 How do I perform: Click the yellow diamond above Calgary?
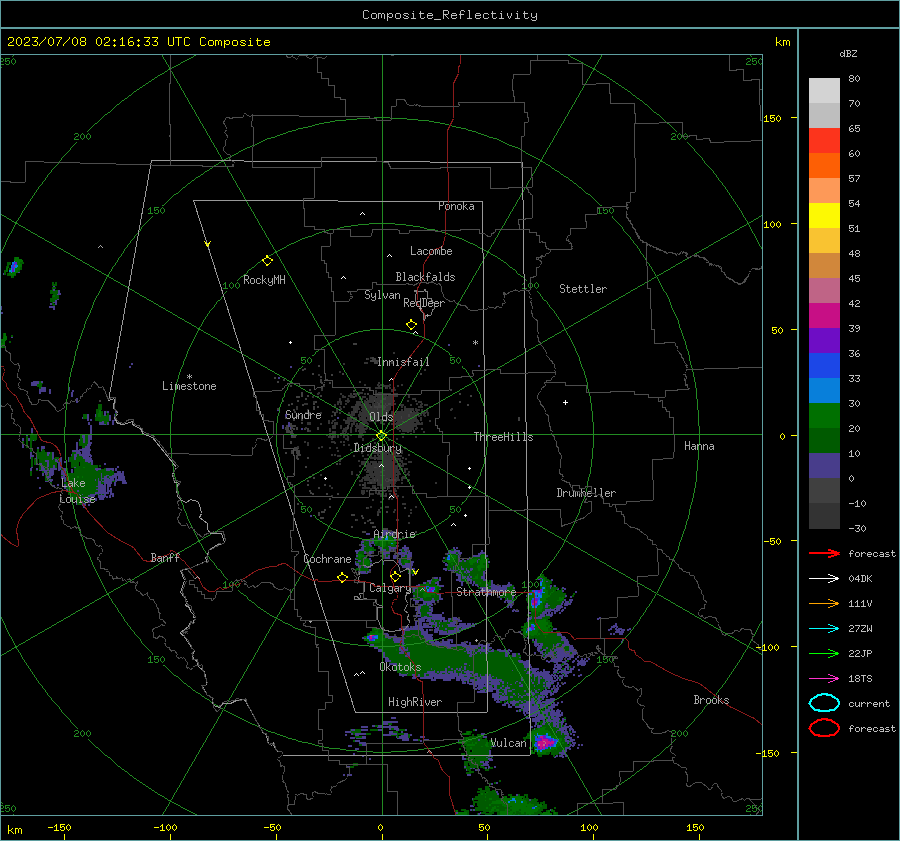point(395,576)
